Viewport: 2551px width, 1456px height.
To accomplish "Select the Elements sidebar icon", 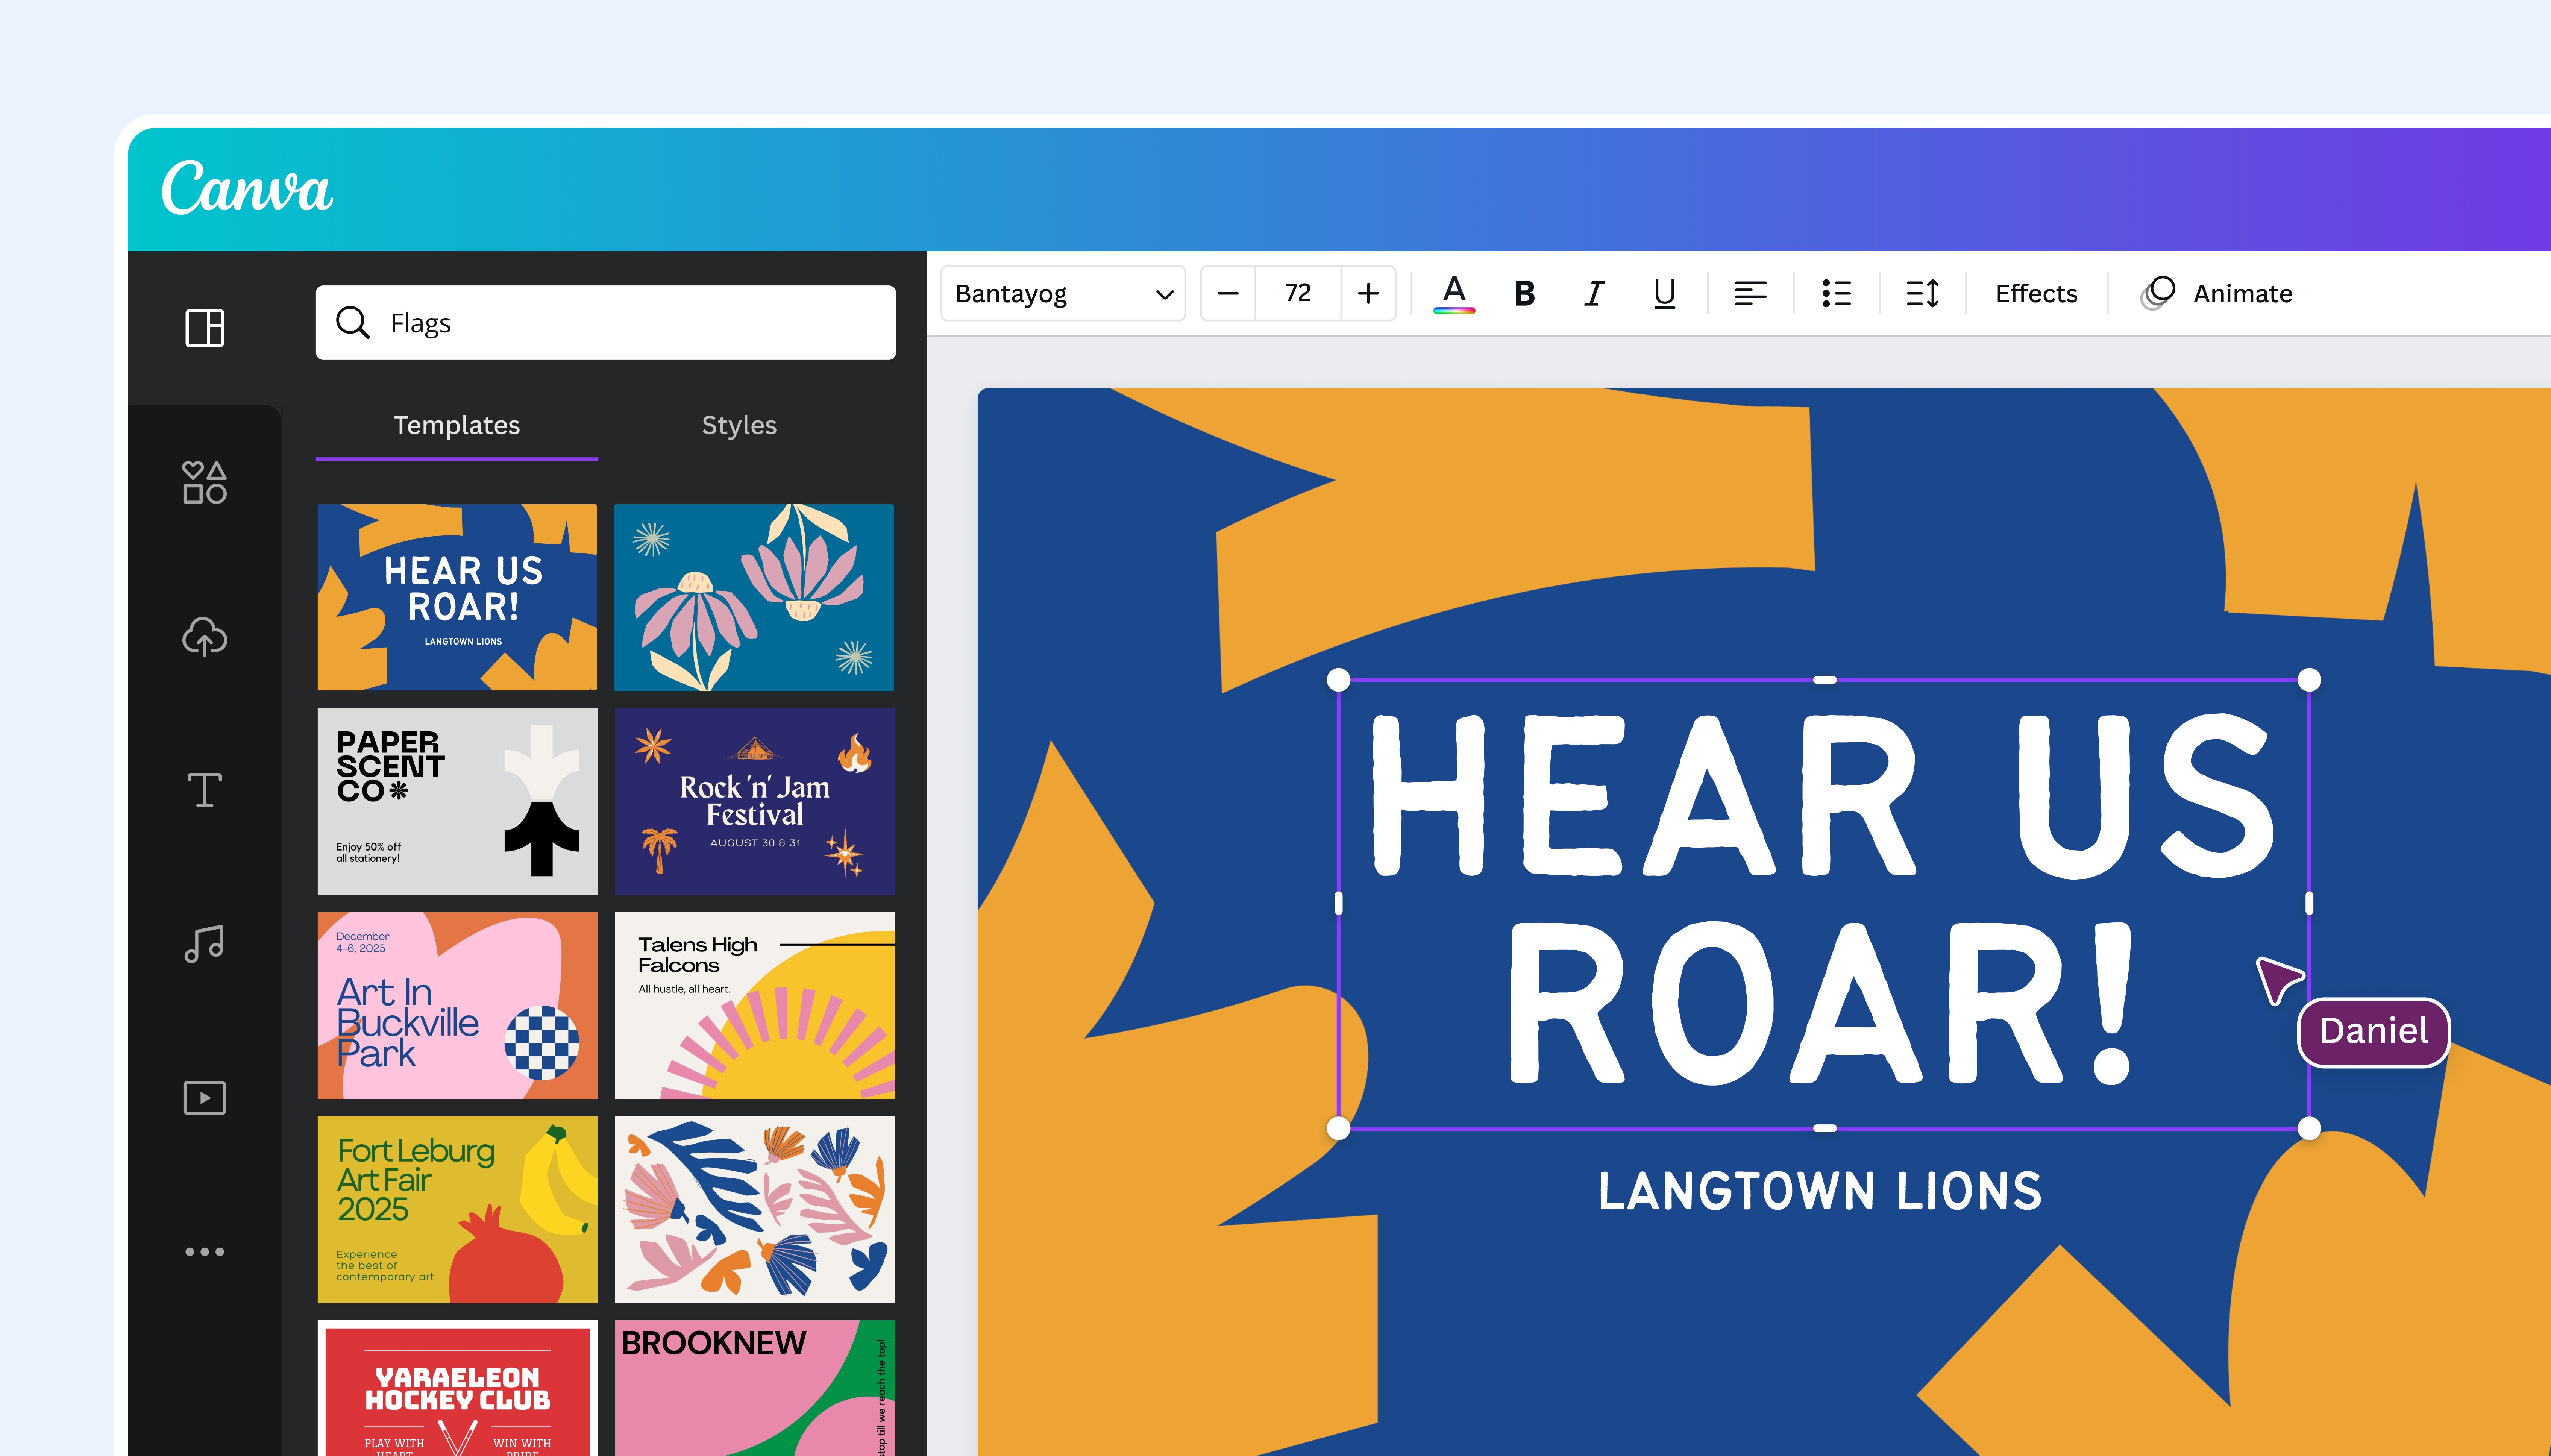I will [204, 483].
